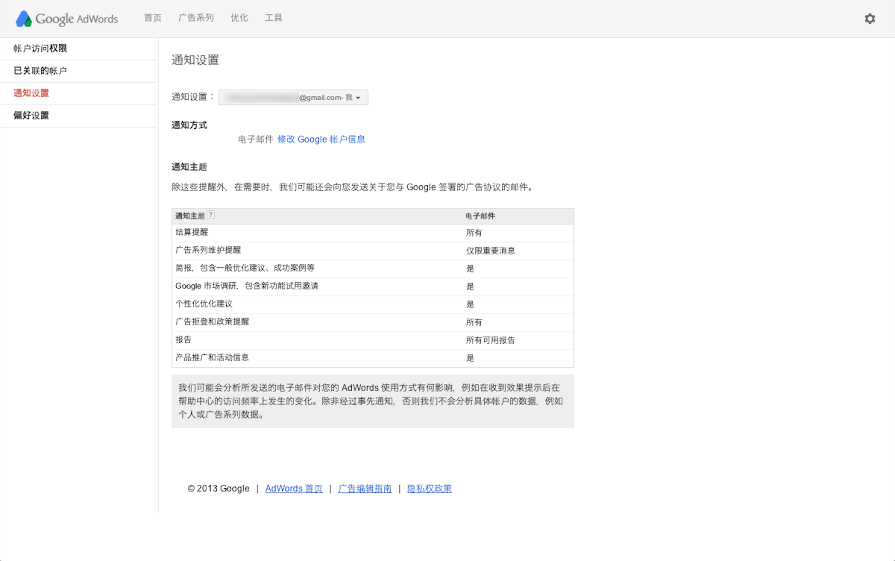Viewport: 895px width, 561px height.
Task: Click 是 value in 个性化优化建议 row
Action: (x=470, y=304)
